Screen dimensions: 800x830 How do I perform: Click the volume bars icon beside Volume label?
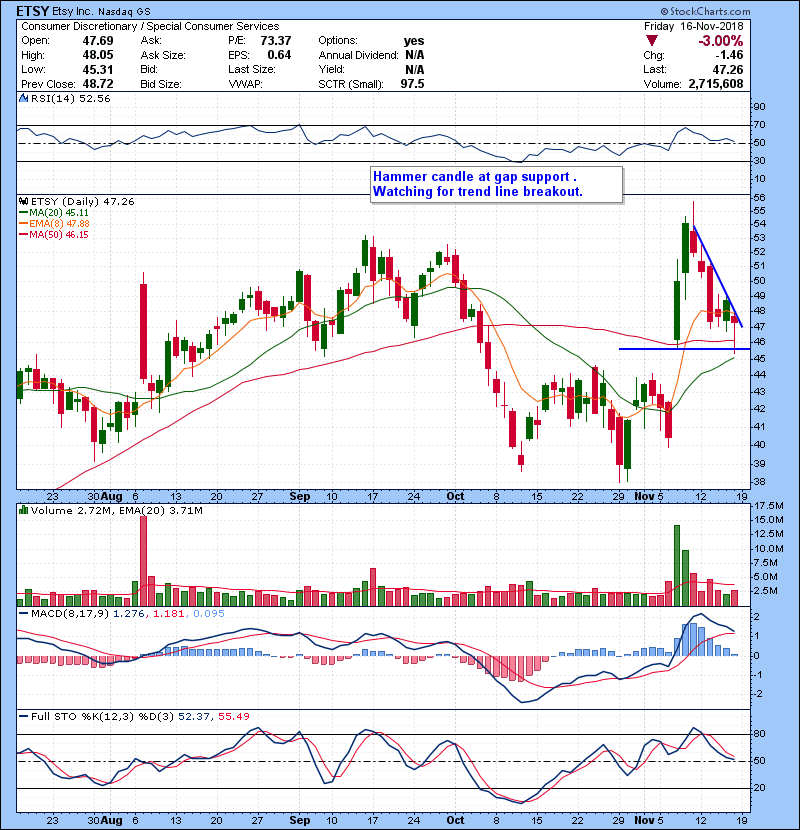click(23, 510)
